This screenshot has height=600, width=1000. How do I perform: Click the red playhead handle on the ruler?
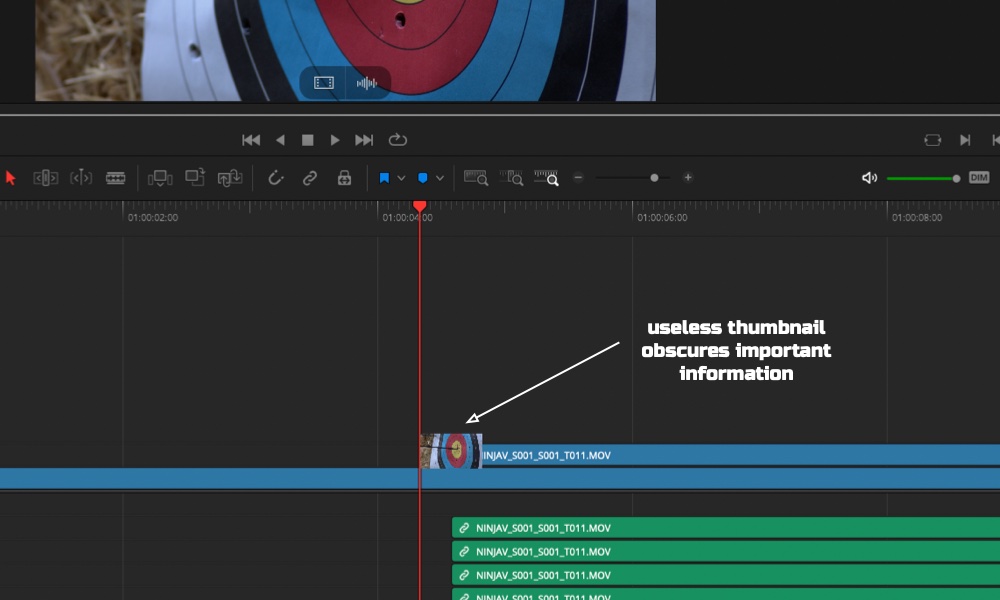pyautogui.click(x=420, y=206)
